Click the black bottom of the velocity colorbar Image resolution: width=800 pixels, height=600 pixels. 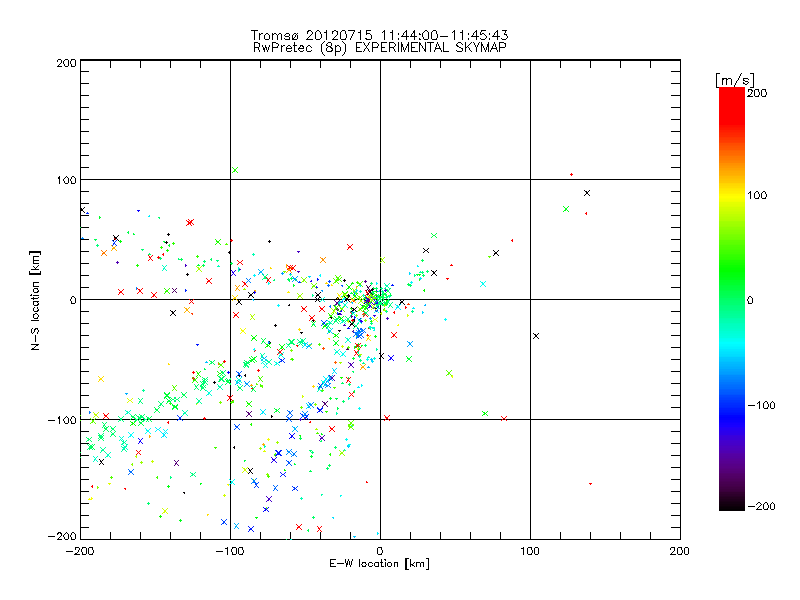[x=732, y=503]
